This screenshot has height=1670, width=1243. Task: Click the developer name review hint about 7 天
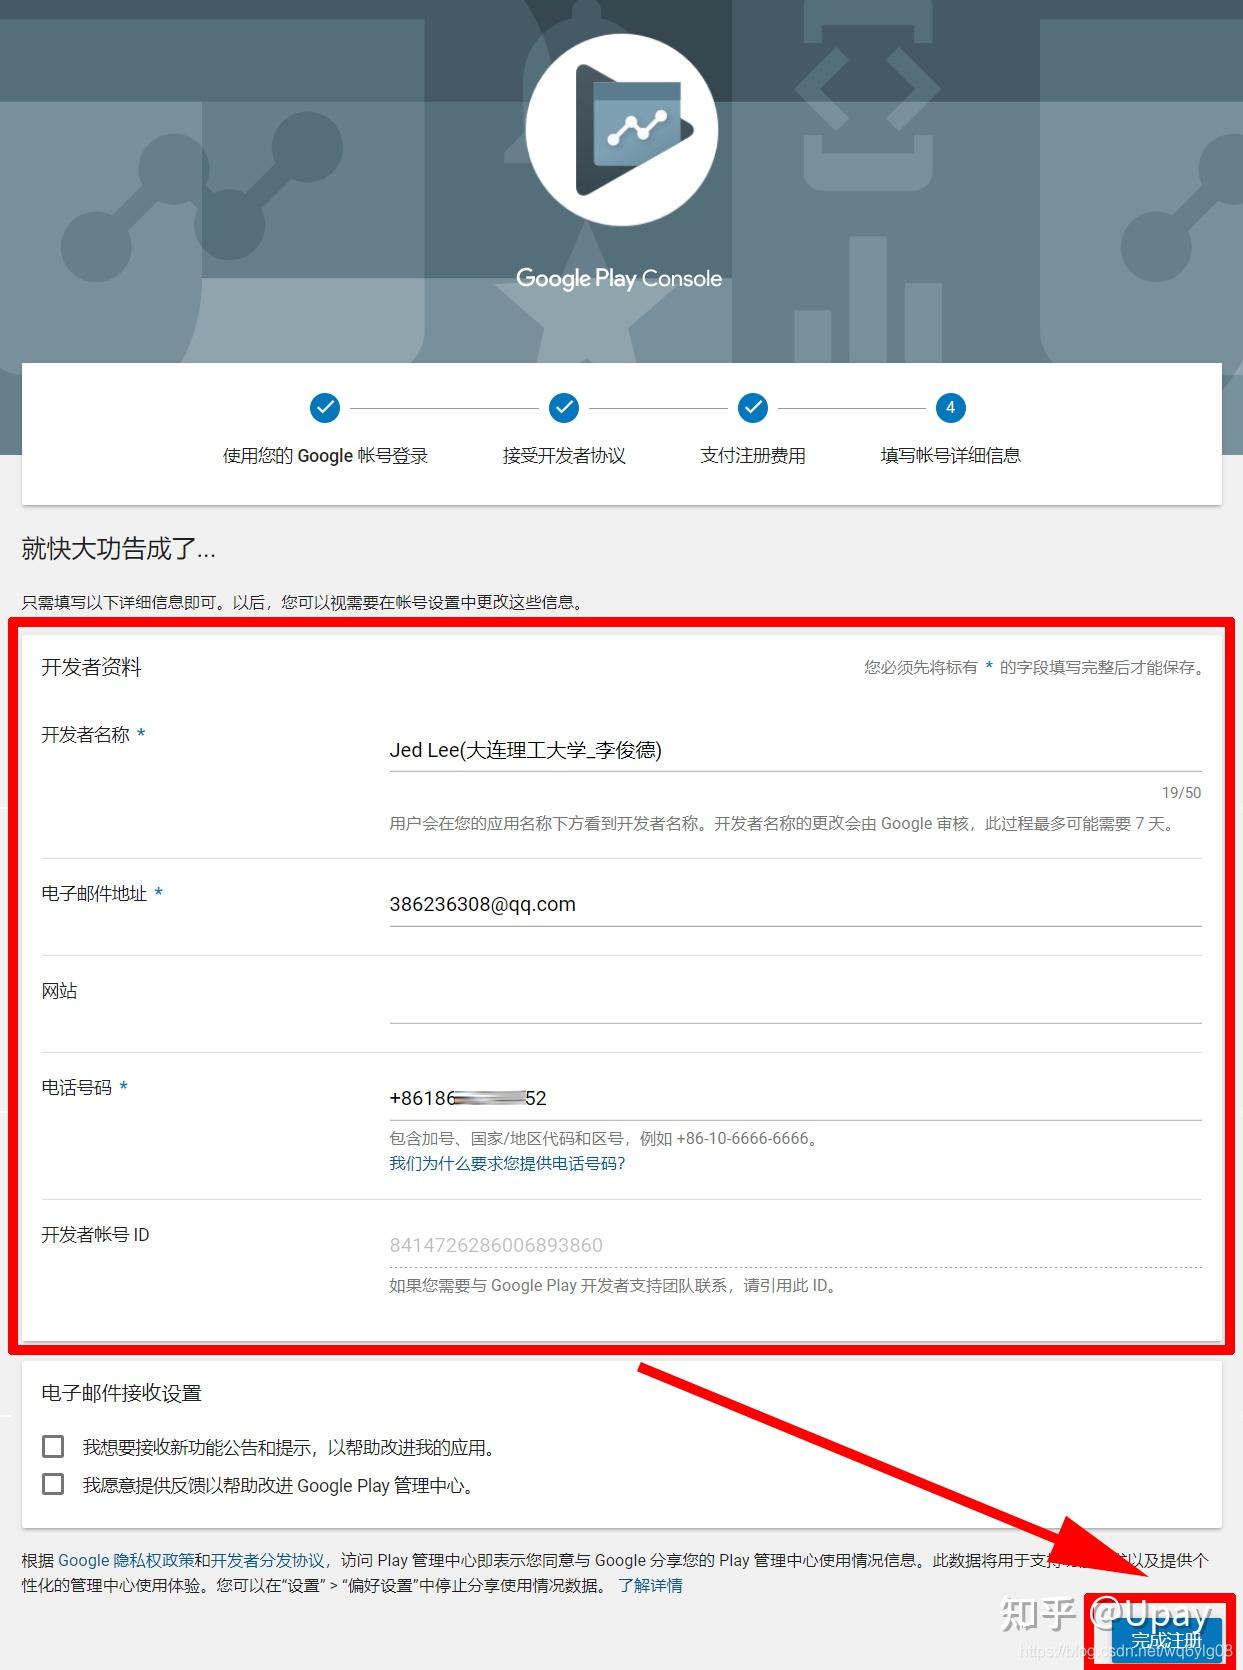[785, 824]
